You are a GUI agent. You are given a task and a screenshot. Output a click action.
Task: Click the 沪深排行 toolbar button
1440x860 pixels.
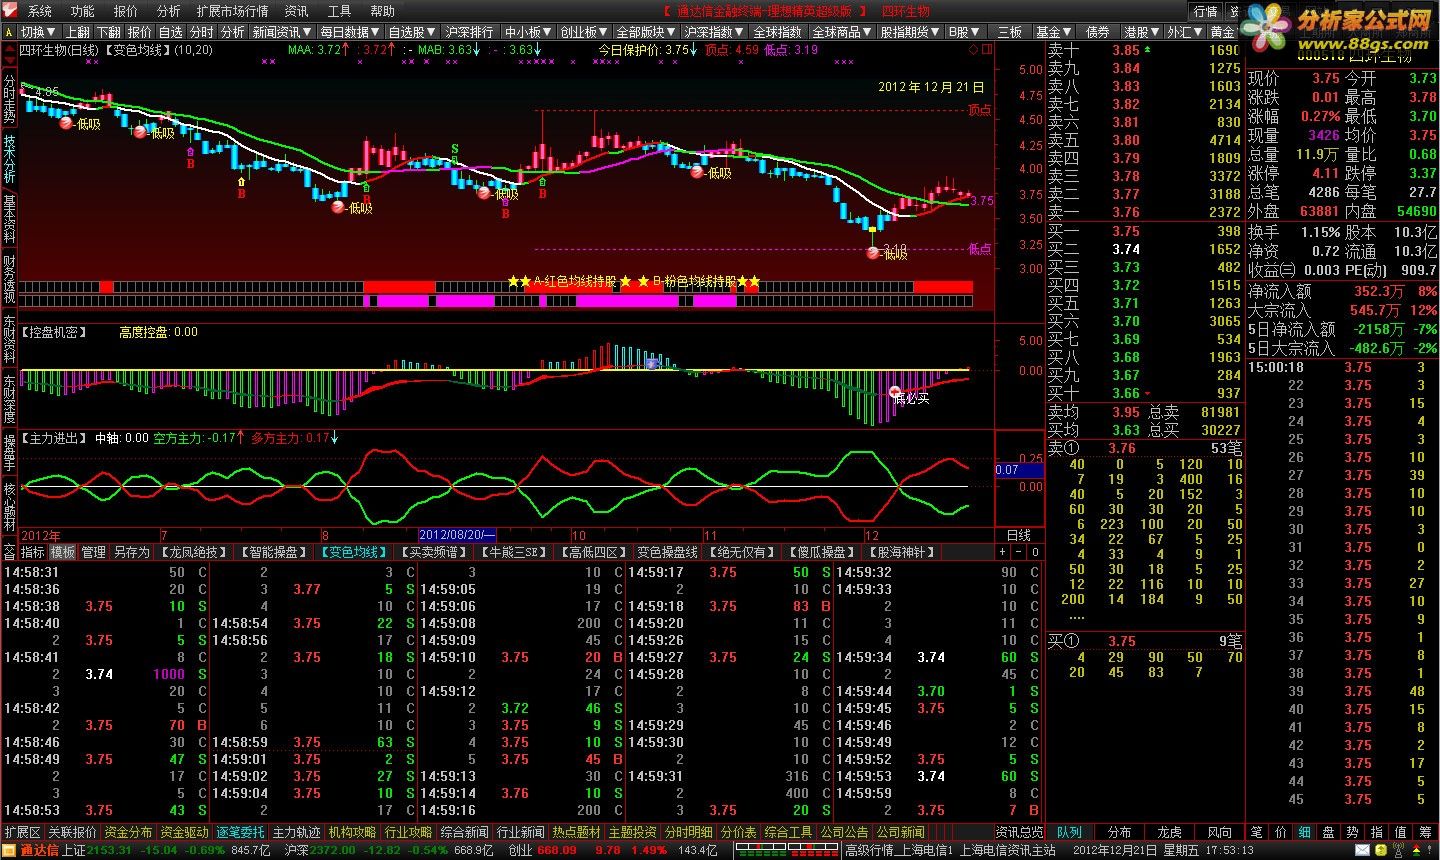click(470, 32)
